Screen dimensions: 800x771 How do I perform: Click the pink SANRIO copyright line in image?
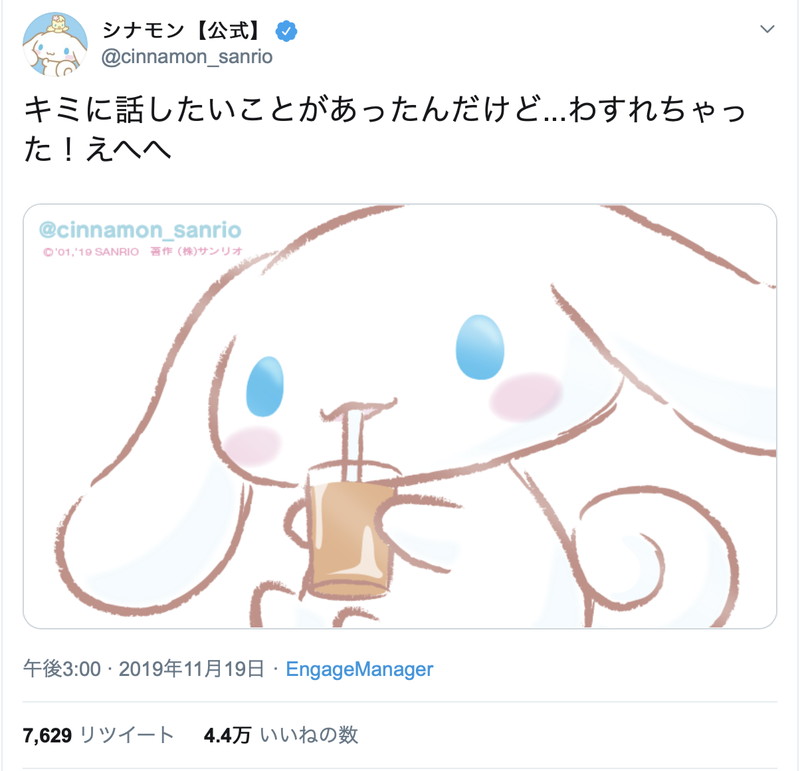click(143, 252)
